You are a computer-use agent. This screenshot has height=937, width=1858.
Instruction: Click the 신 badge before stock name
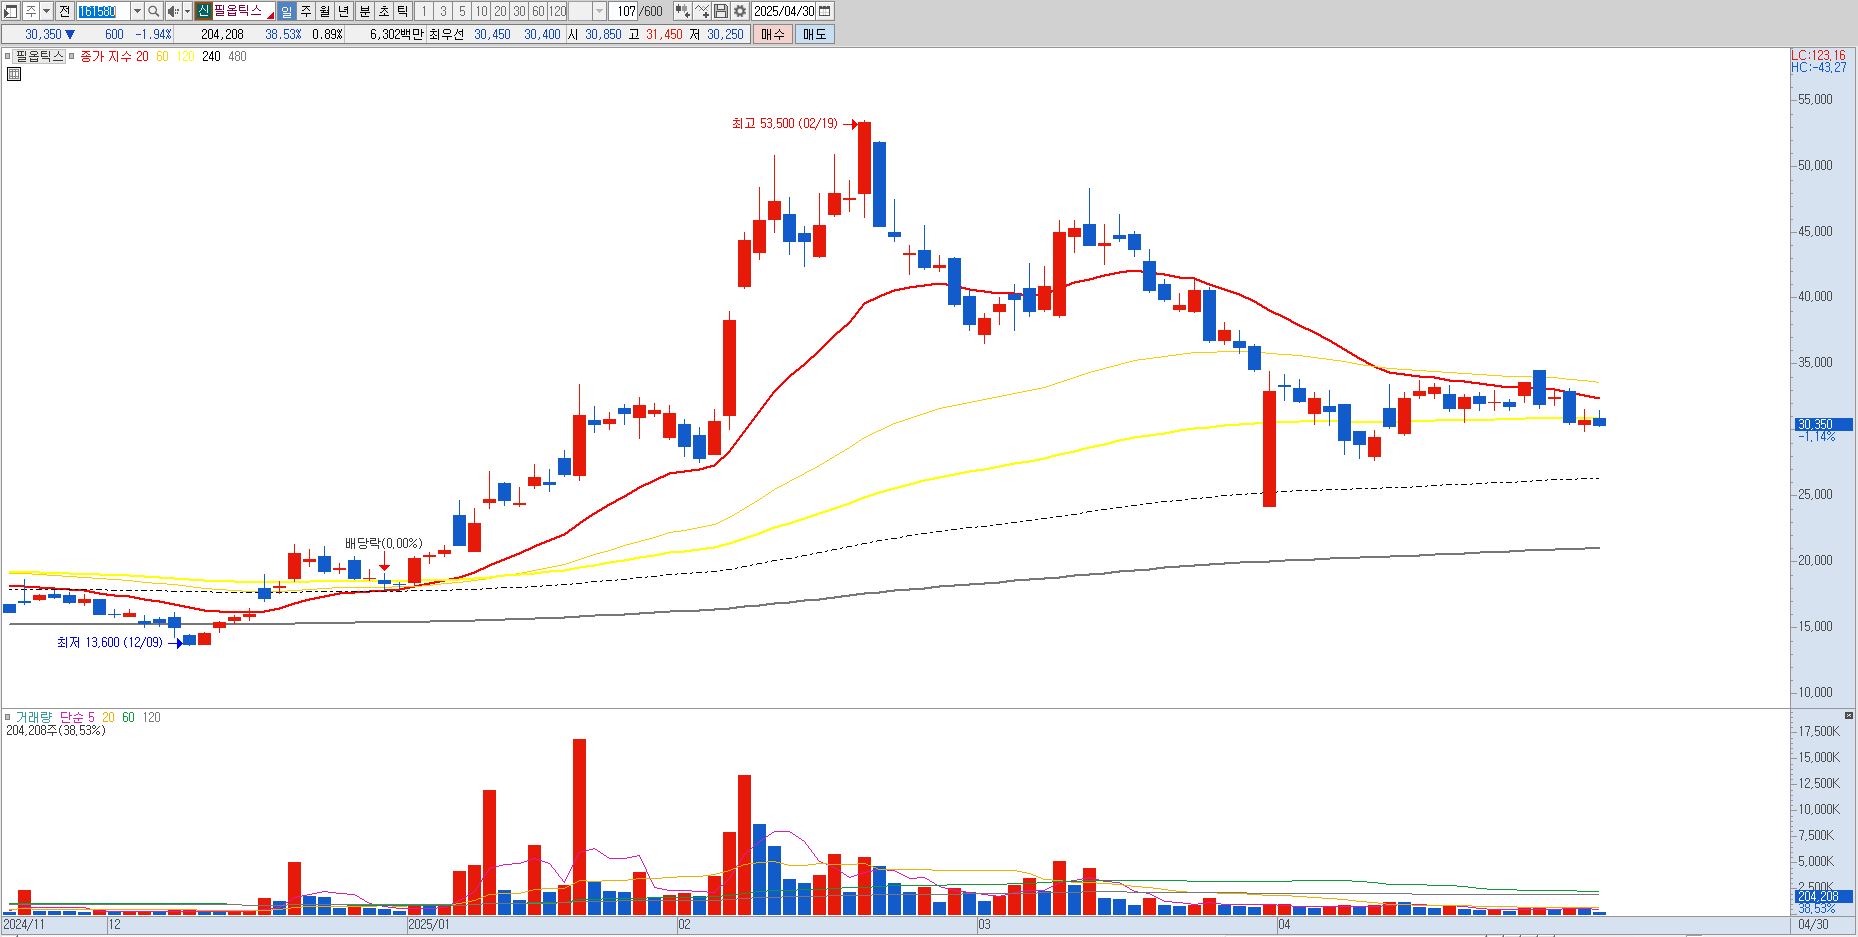[203, 11]
